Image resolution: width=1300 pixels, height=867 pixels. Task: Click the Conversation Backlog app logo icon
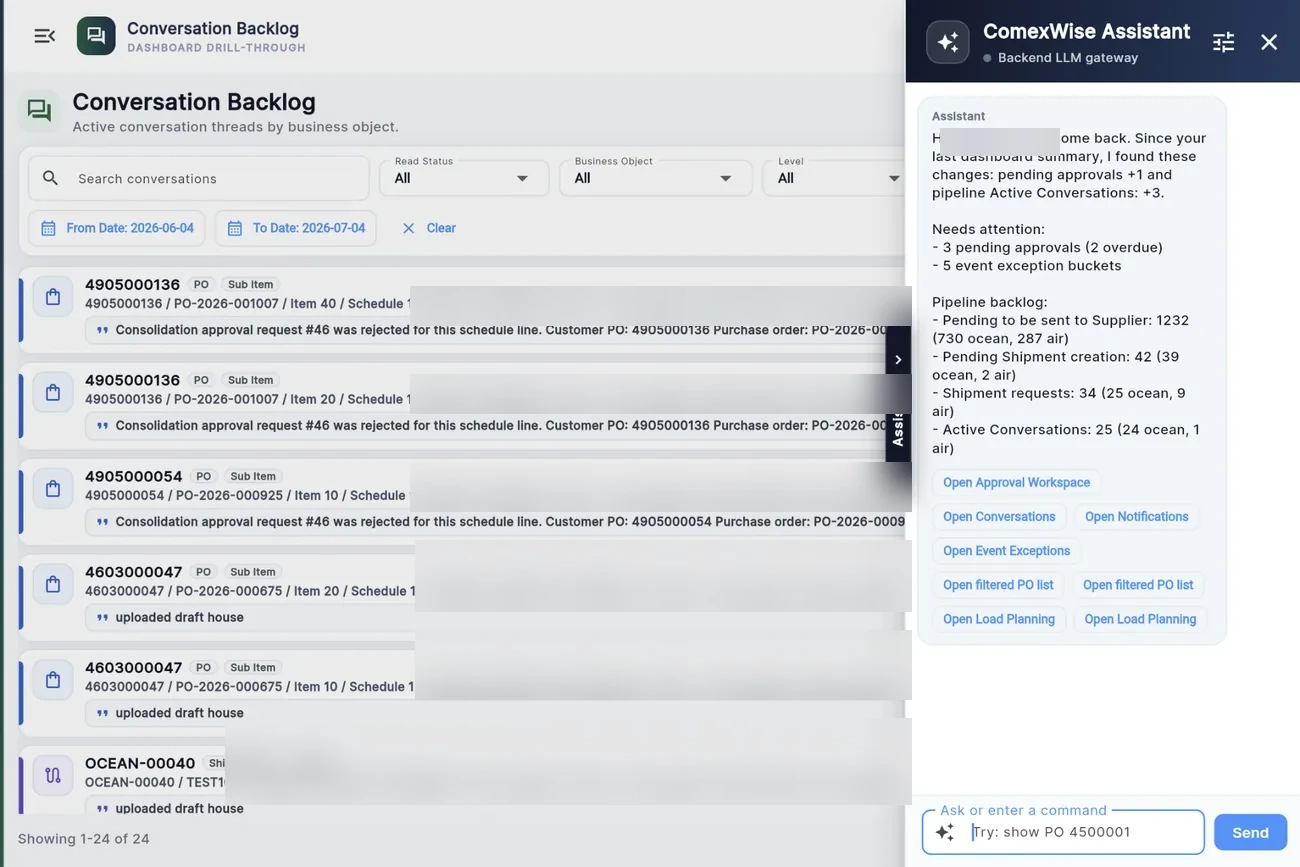point(96,36)
